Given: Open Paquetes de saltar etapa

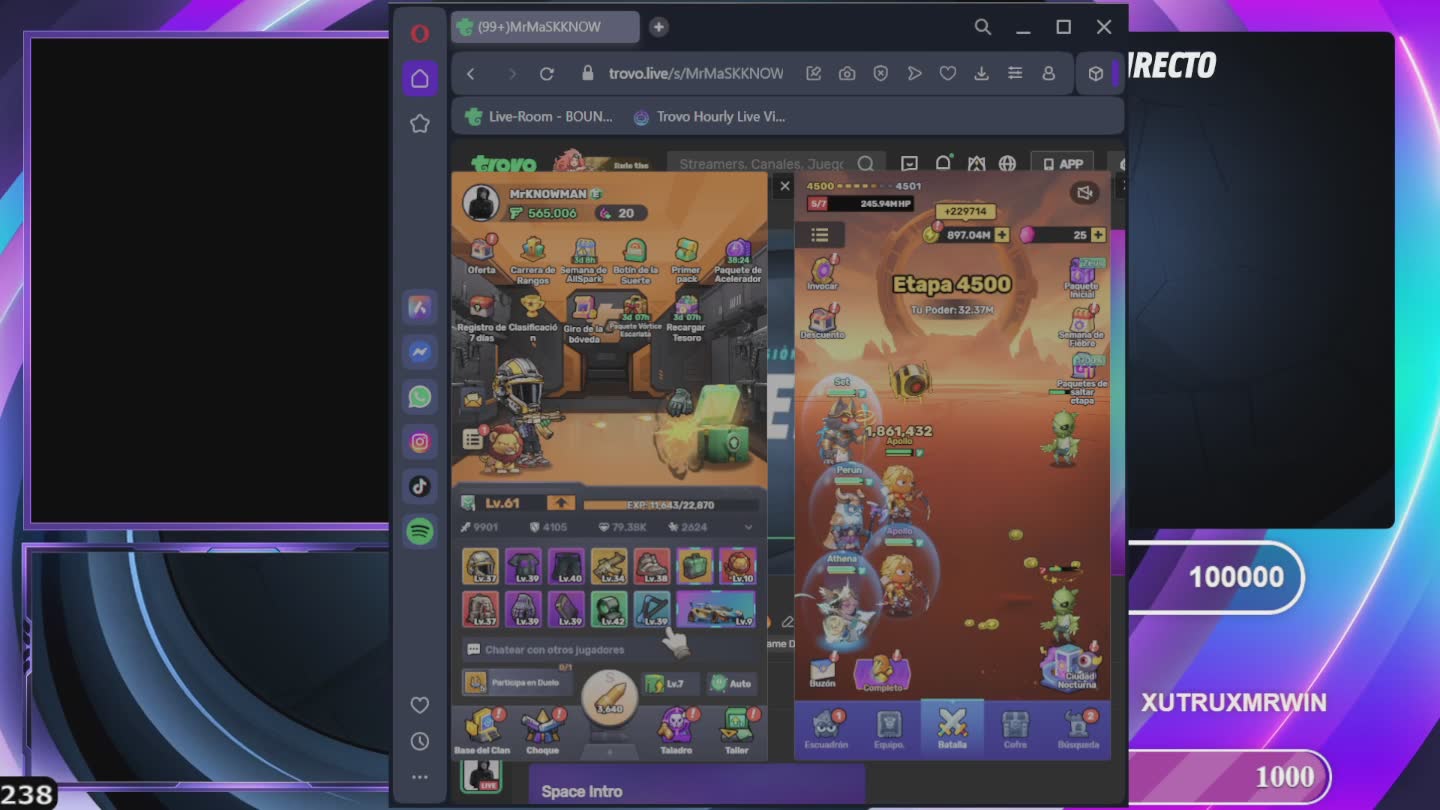Looking at the screenshot, I should click(x=1083, y=380).
